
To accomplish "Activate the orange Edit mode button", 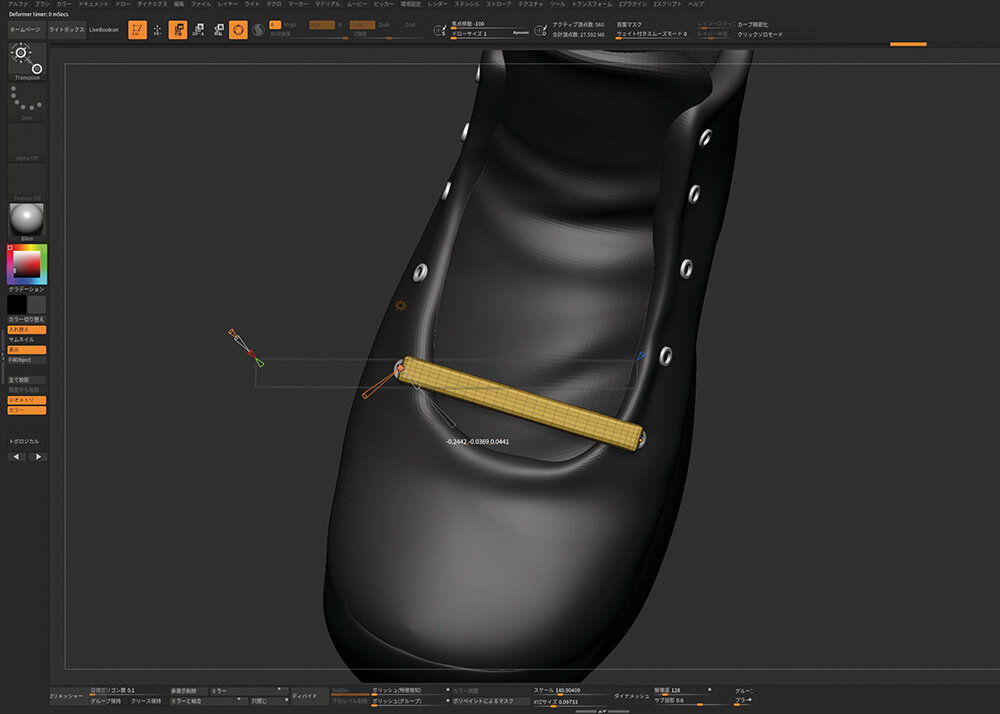I will click(x=137, y=30).
